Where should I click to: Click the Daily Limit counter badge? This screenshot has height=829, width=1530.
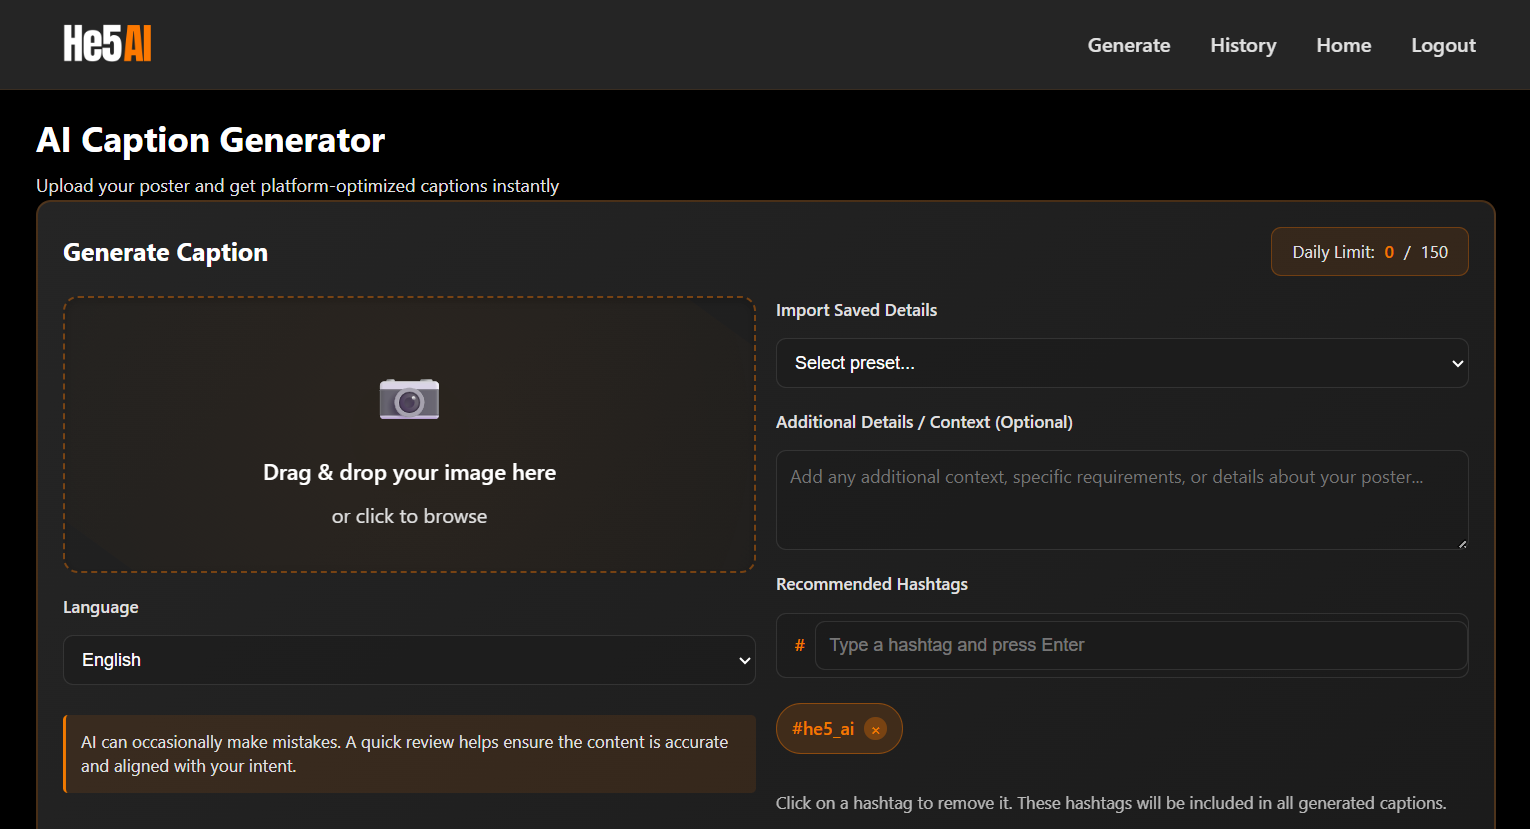coord(1369,252)
